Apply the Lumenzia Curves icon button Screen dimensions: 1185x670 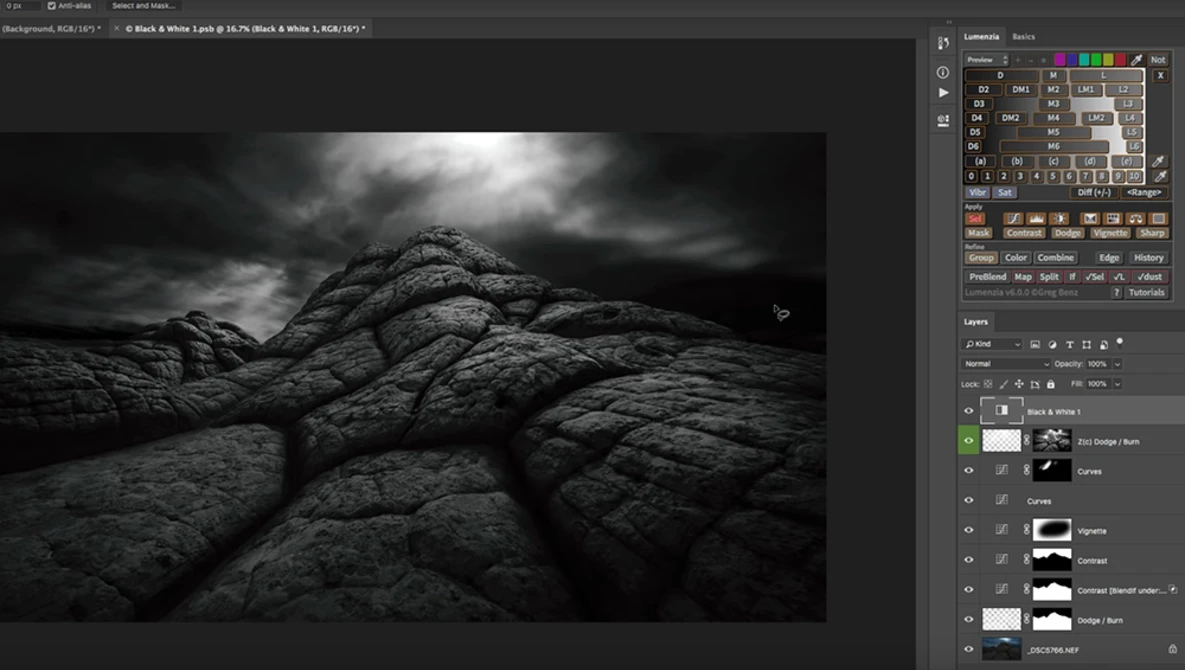(1013, 218)
